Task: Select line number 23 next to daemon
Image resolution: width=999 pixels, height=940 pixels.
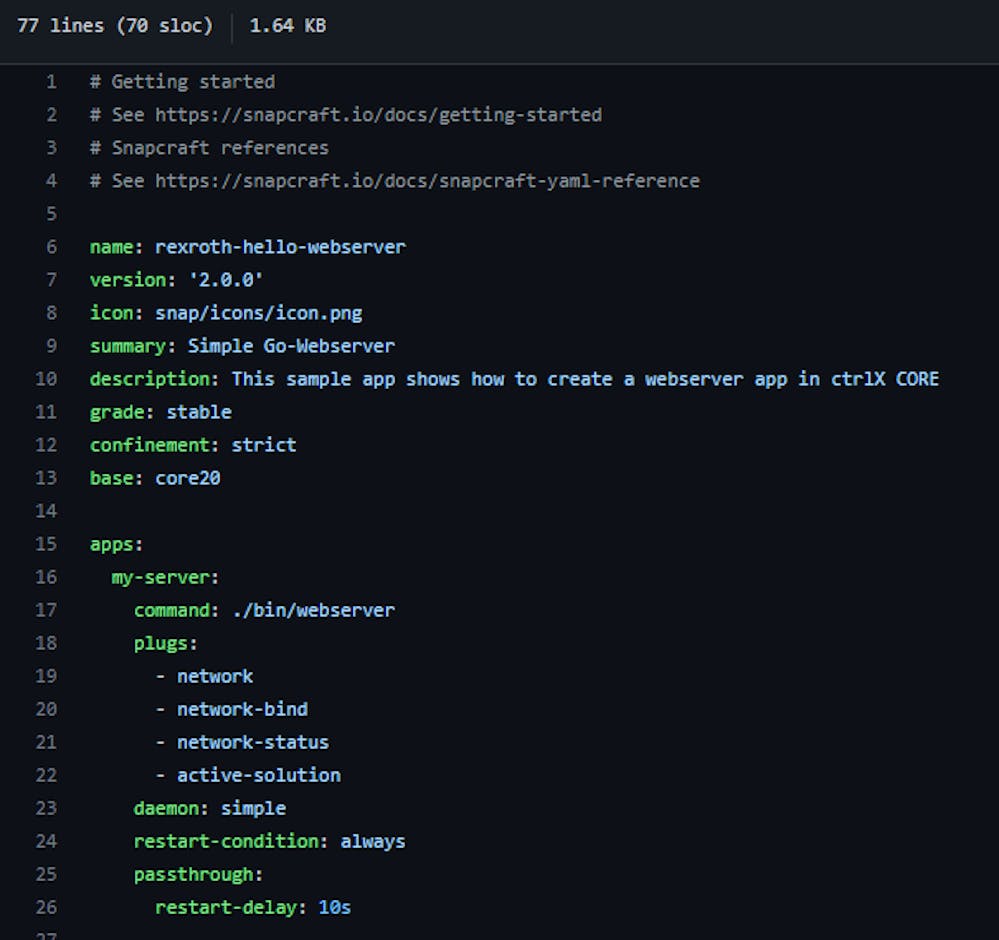Action: (46, 808)
